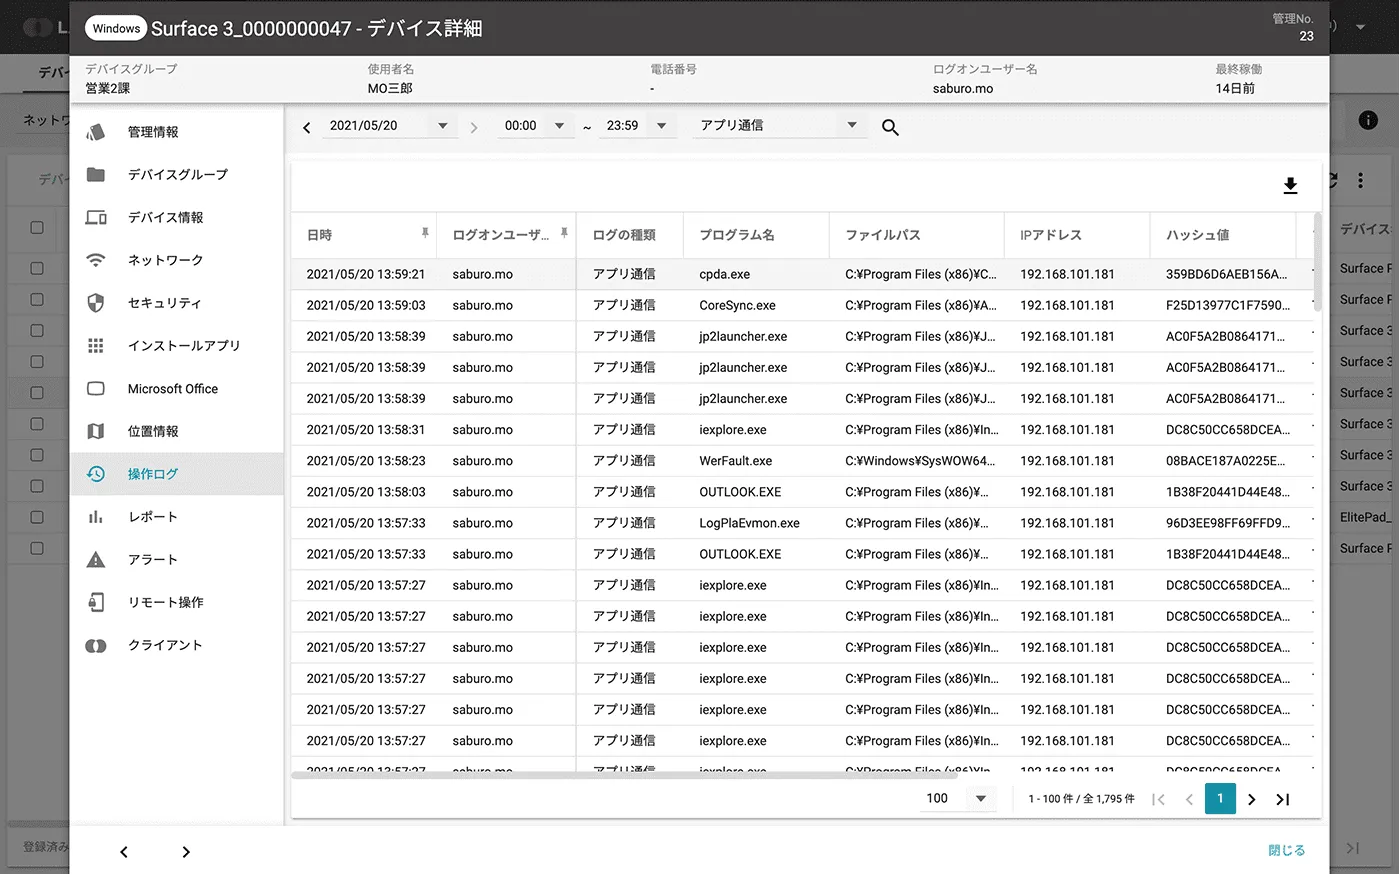Image resolution: width=1400 pixels, height=874 pixels.
Task: Check the last row checkbox in background list
Action: click(x=37, y=548)
